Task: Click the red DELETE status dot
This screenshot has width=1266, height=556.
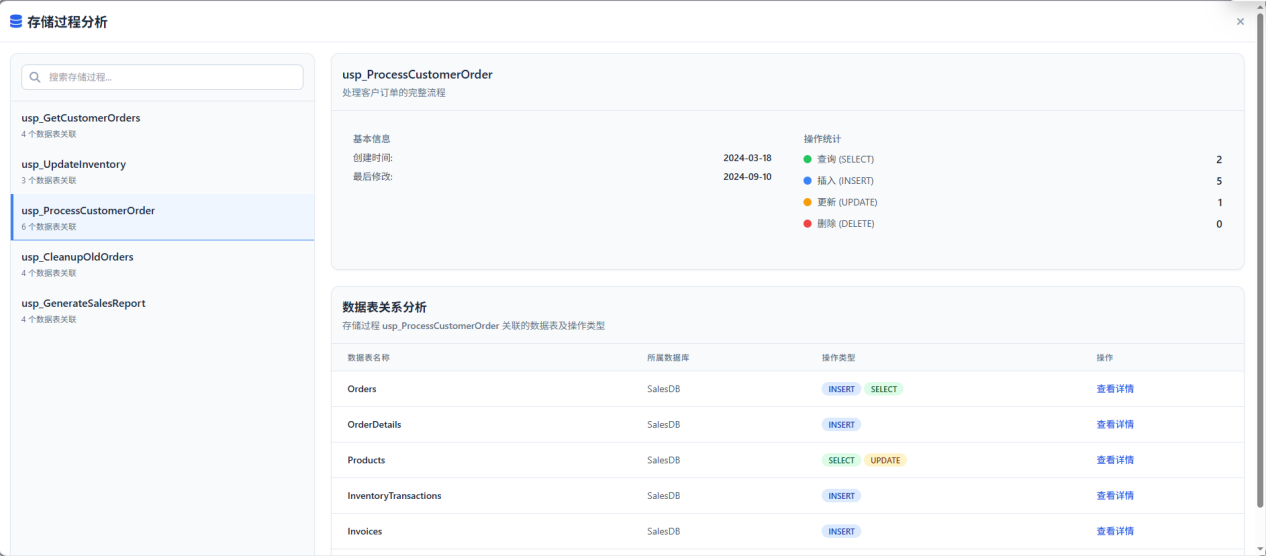Action: click(808, 224)
